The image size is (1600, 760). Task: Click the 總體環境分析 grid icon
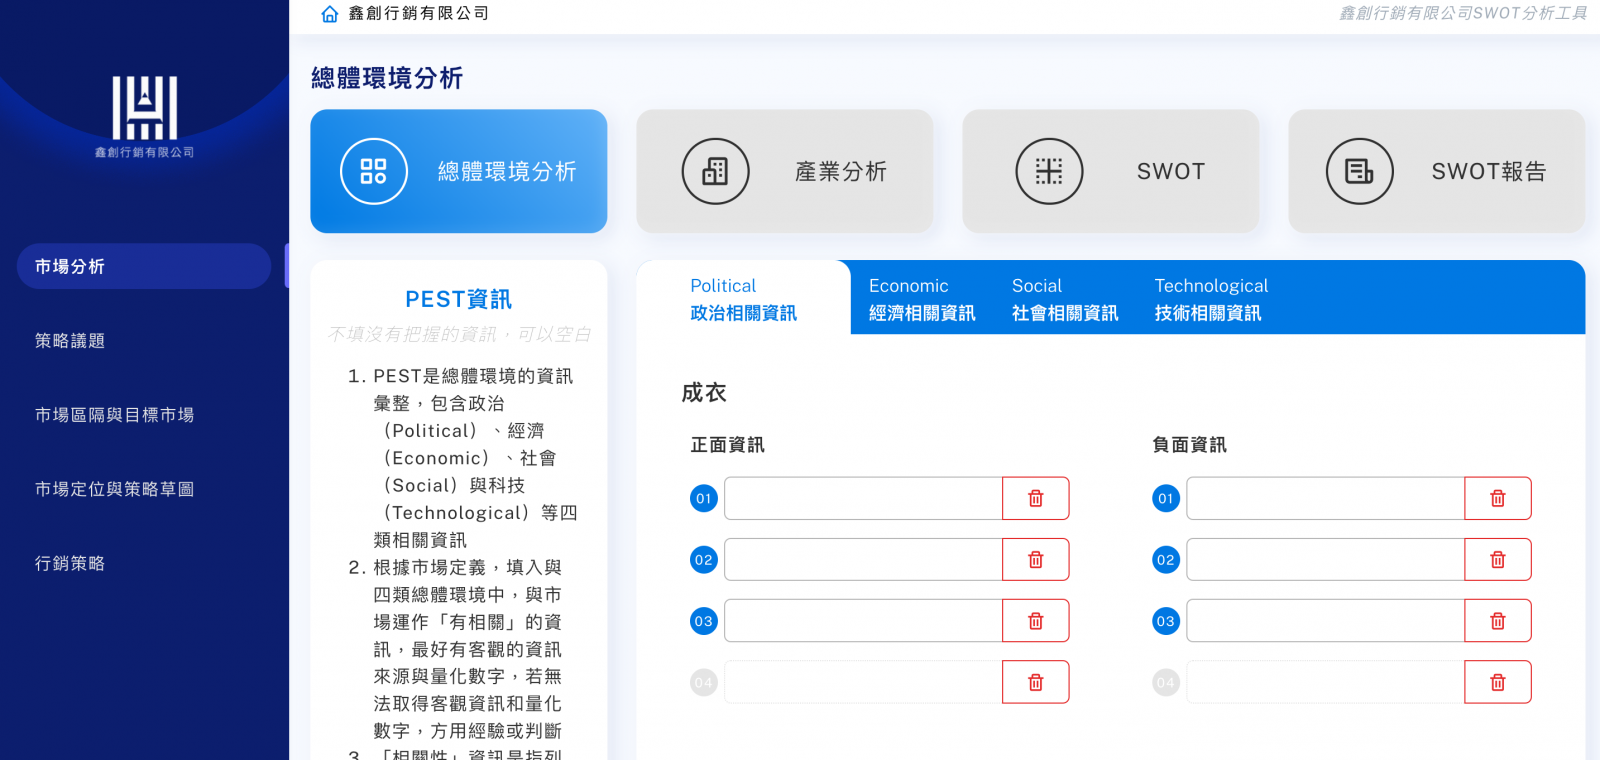tap(373, 172)
